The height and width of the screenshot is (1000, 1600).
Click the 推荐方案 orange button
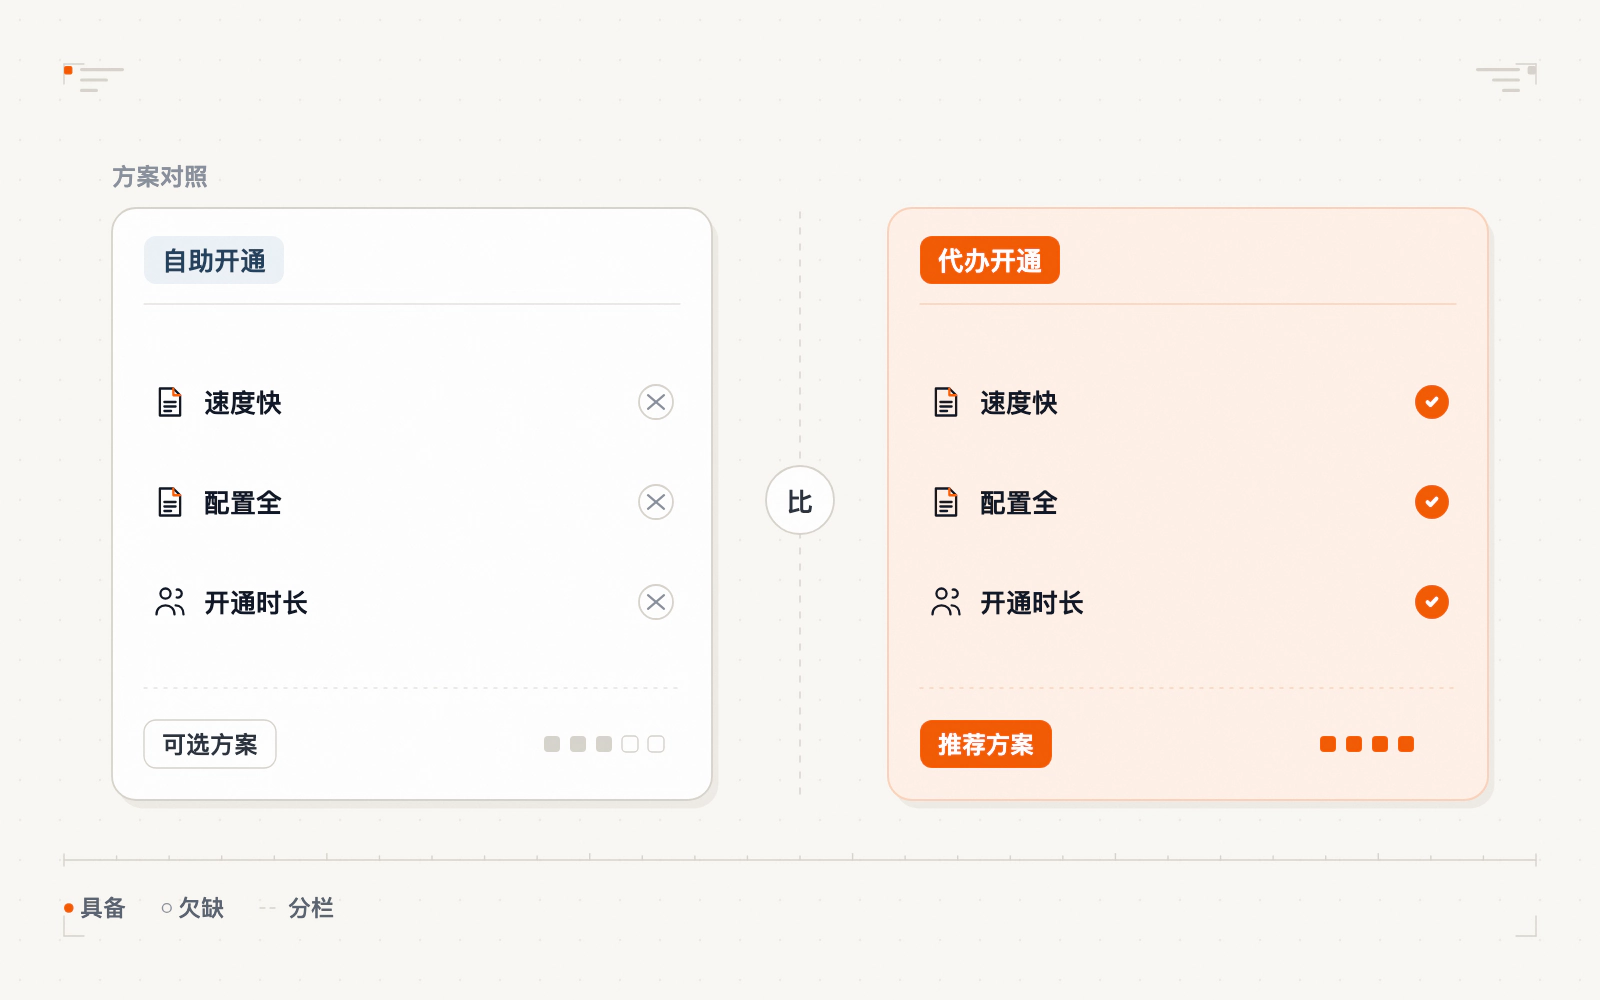986,744
